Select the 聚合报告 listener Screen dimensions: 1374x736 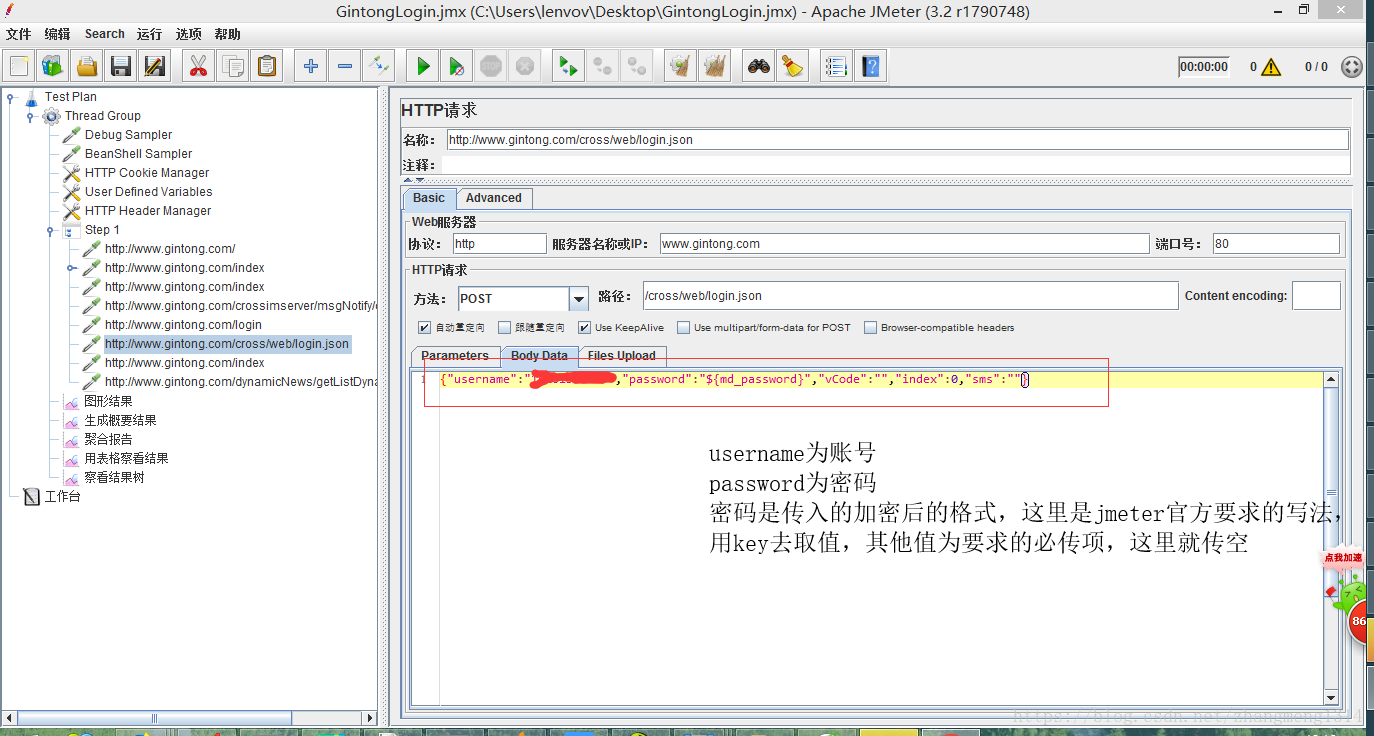tap(108, 440)
